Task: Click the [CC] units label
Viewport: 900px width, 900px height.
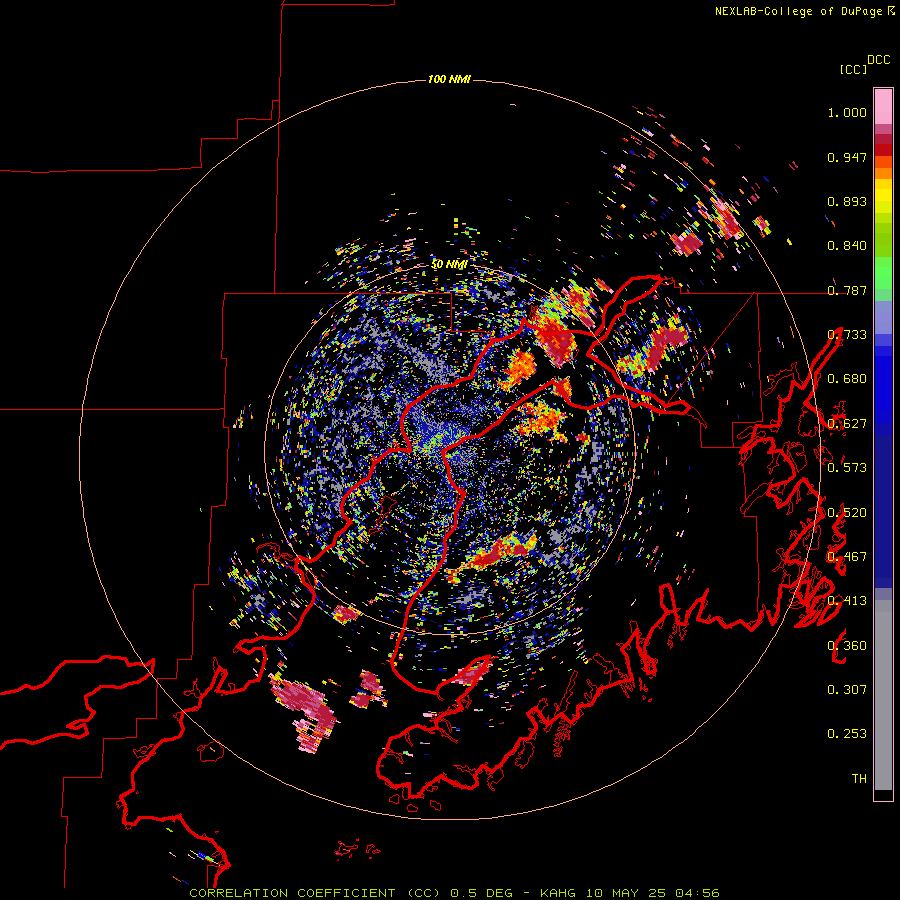Action: coord(853,69)
